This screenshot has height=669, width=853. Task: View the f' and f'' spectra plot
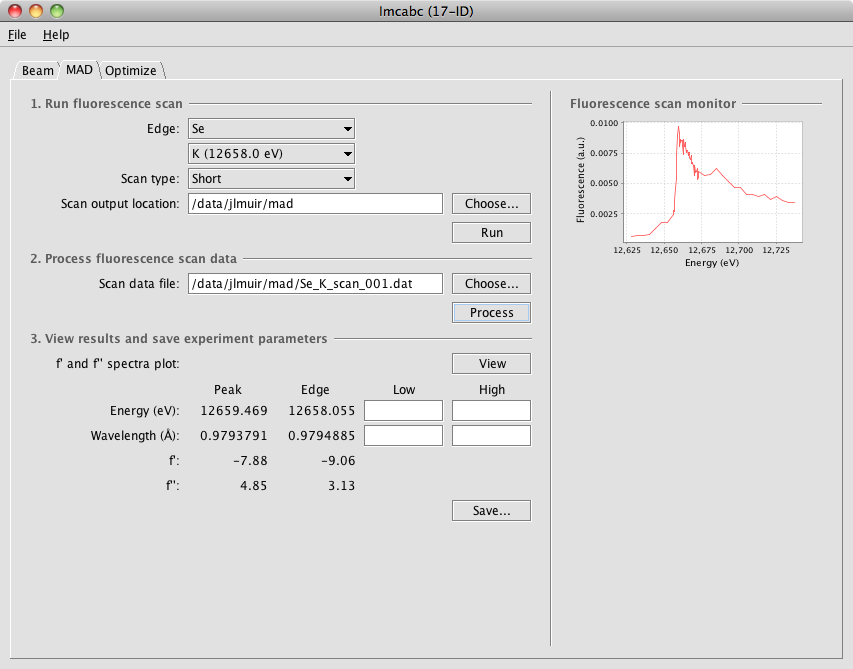tap(491, 364)
